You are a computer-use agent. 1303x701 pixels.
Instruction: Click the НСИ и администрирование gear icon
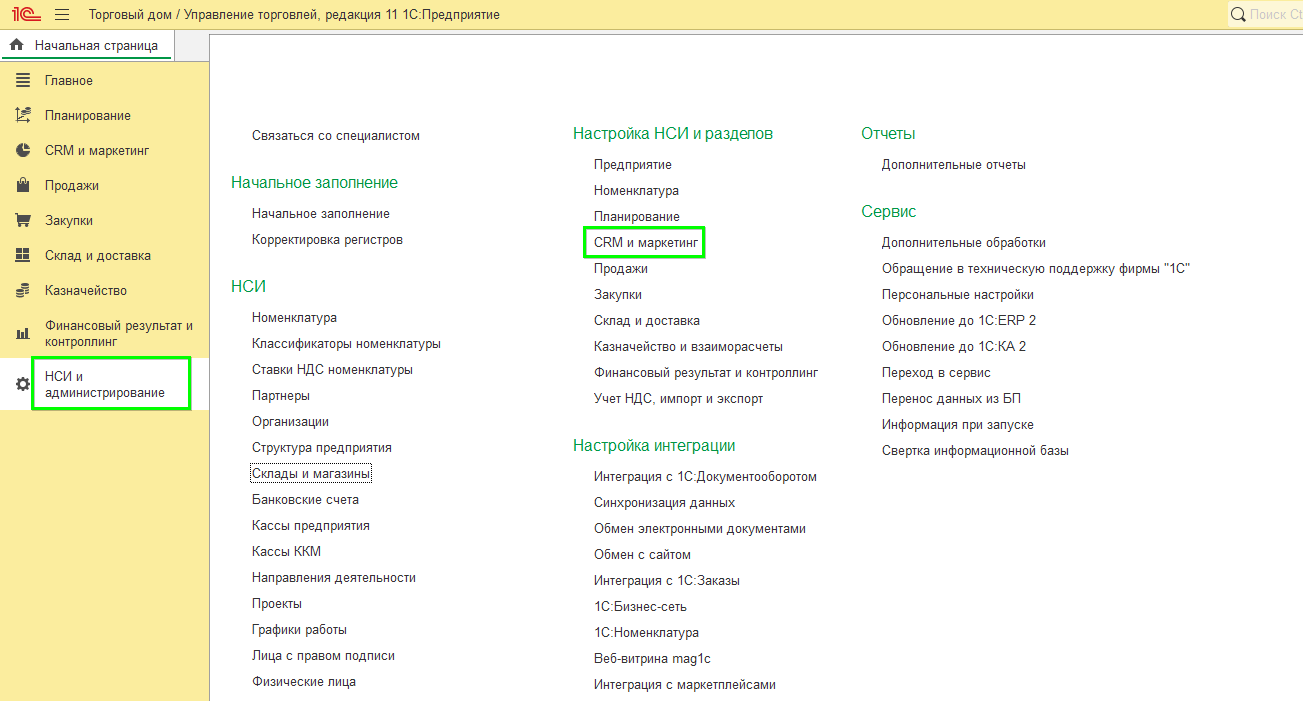[23, 384]
